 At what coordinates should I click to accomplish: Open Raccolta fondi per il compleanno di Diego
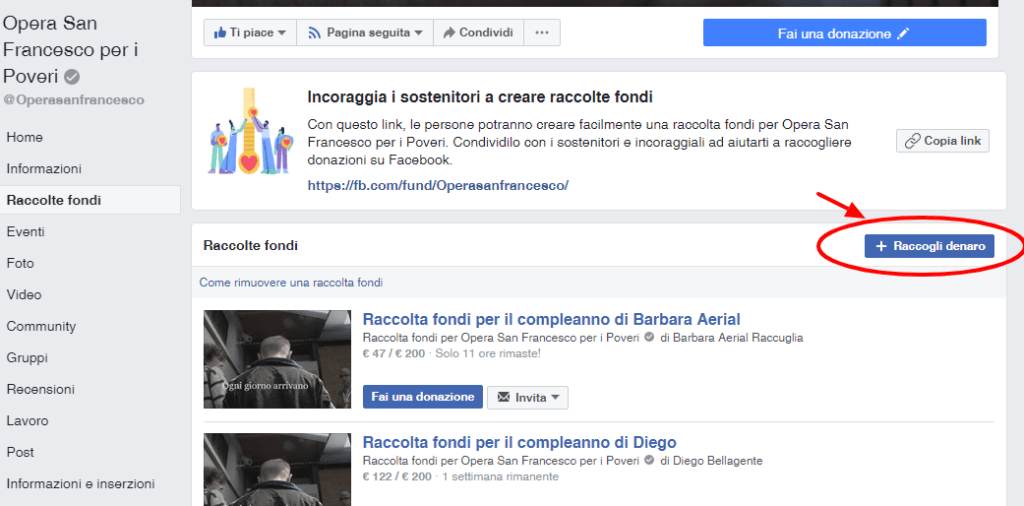point(519,442)
